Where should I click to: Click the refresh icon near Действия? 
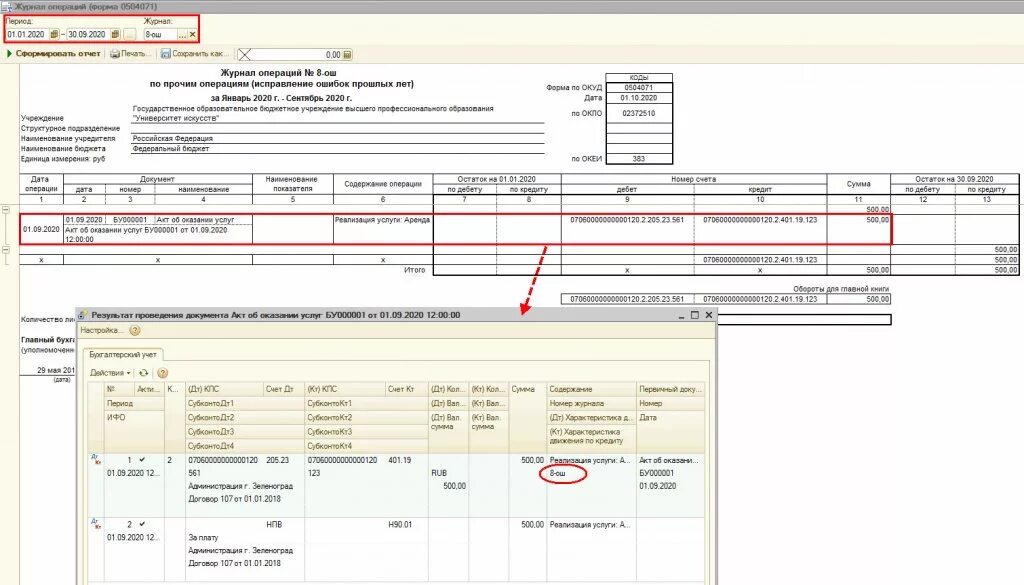[144, 373]
